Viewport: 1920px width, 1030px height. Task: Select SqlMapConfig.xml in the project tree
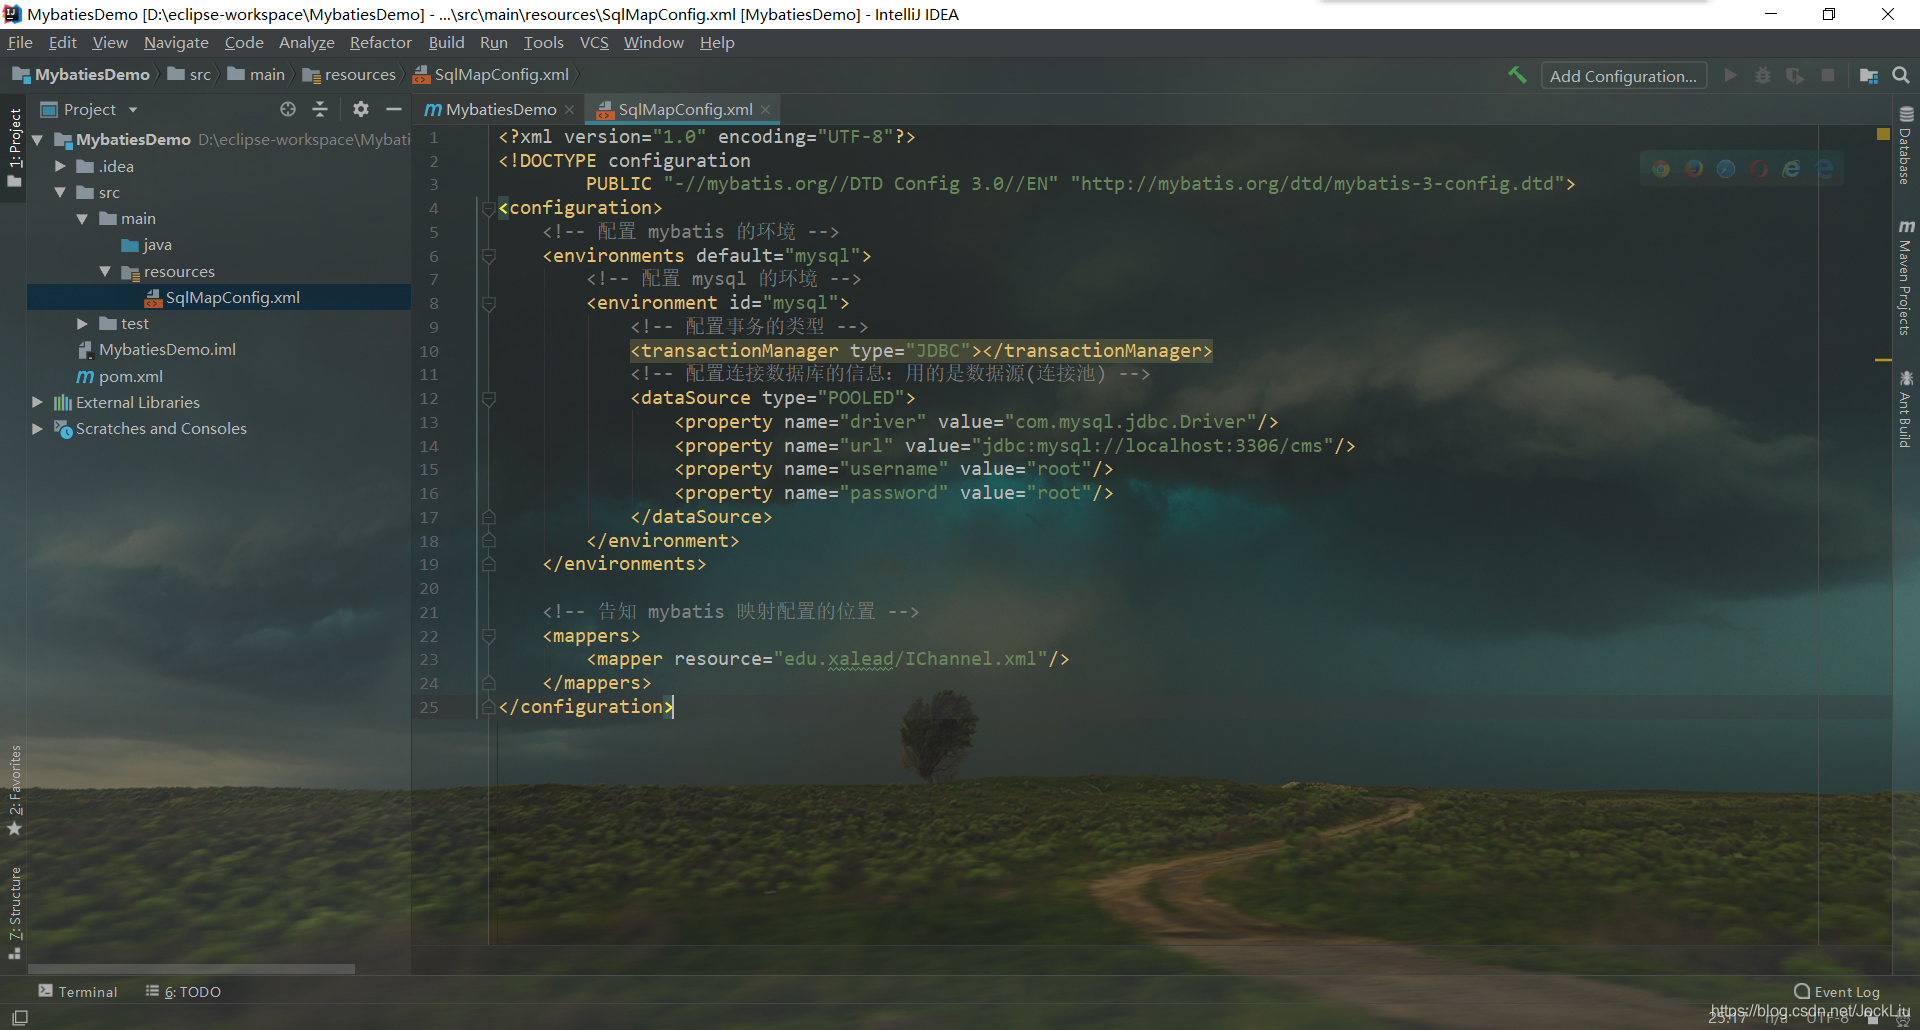(x=219, y=297)
